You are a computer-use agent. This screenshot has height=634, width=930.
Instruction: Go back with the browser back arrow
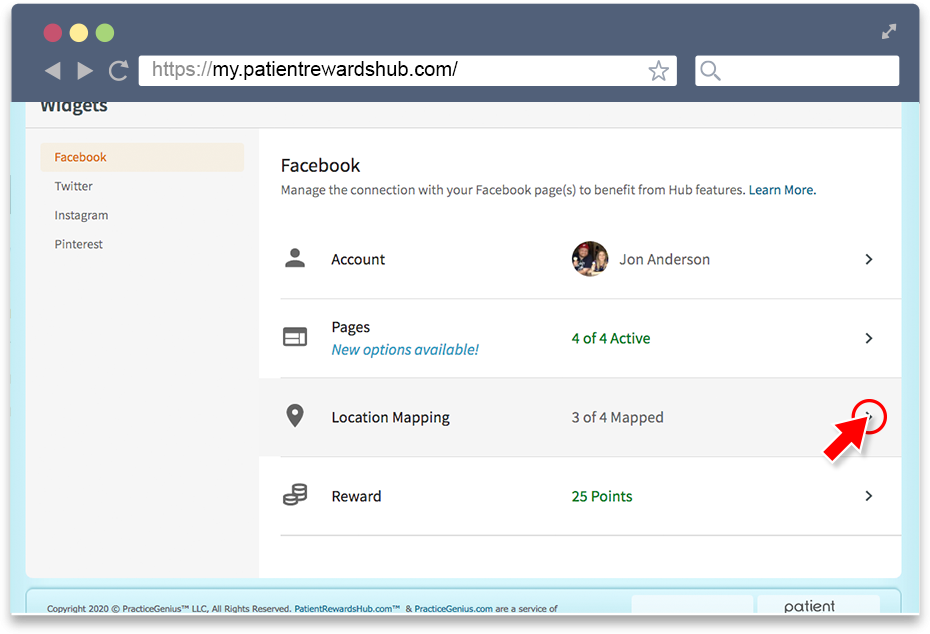[53, 71]
